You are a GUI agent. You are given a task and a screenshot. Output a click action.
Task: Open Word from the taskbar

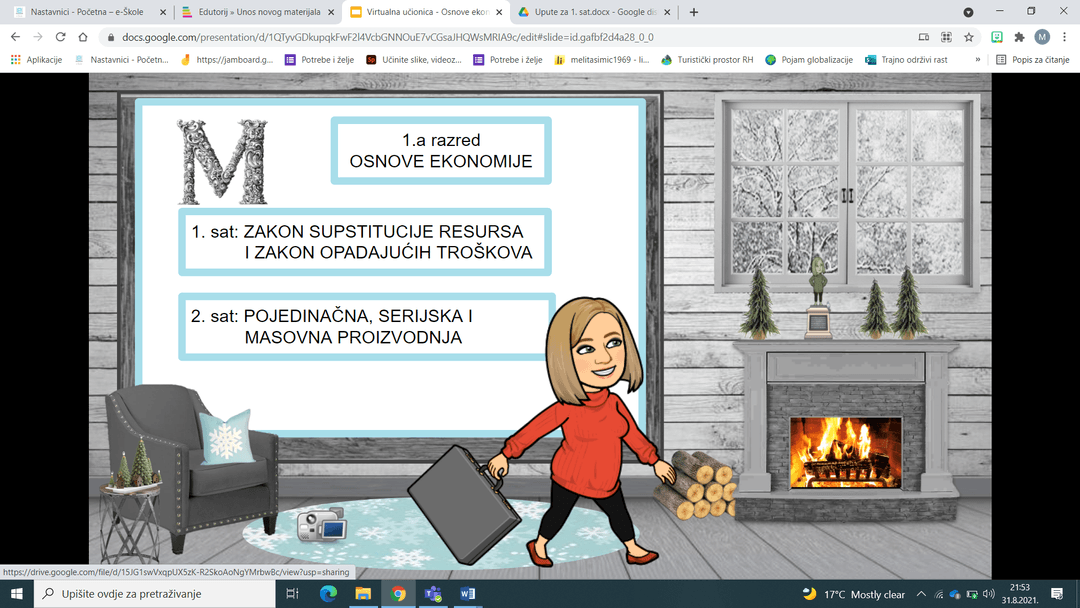[467, 594]
